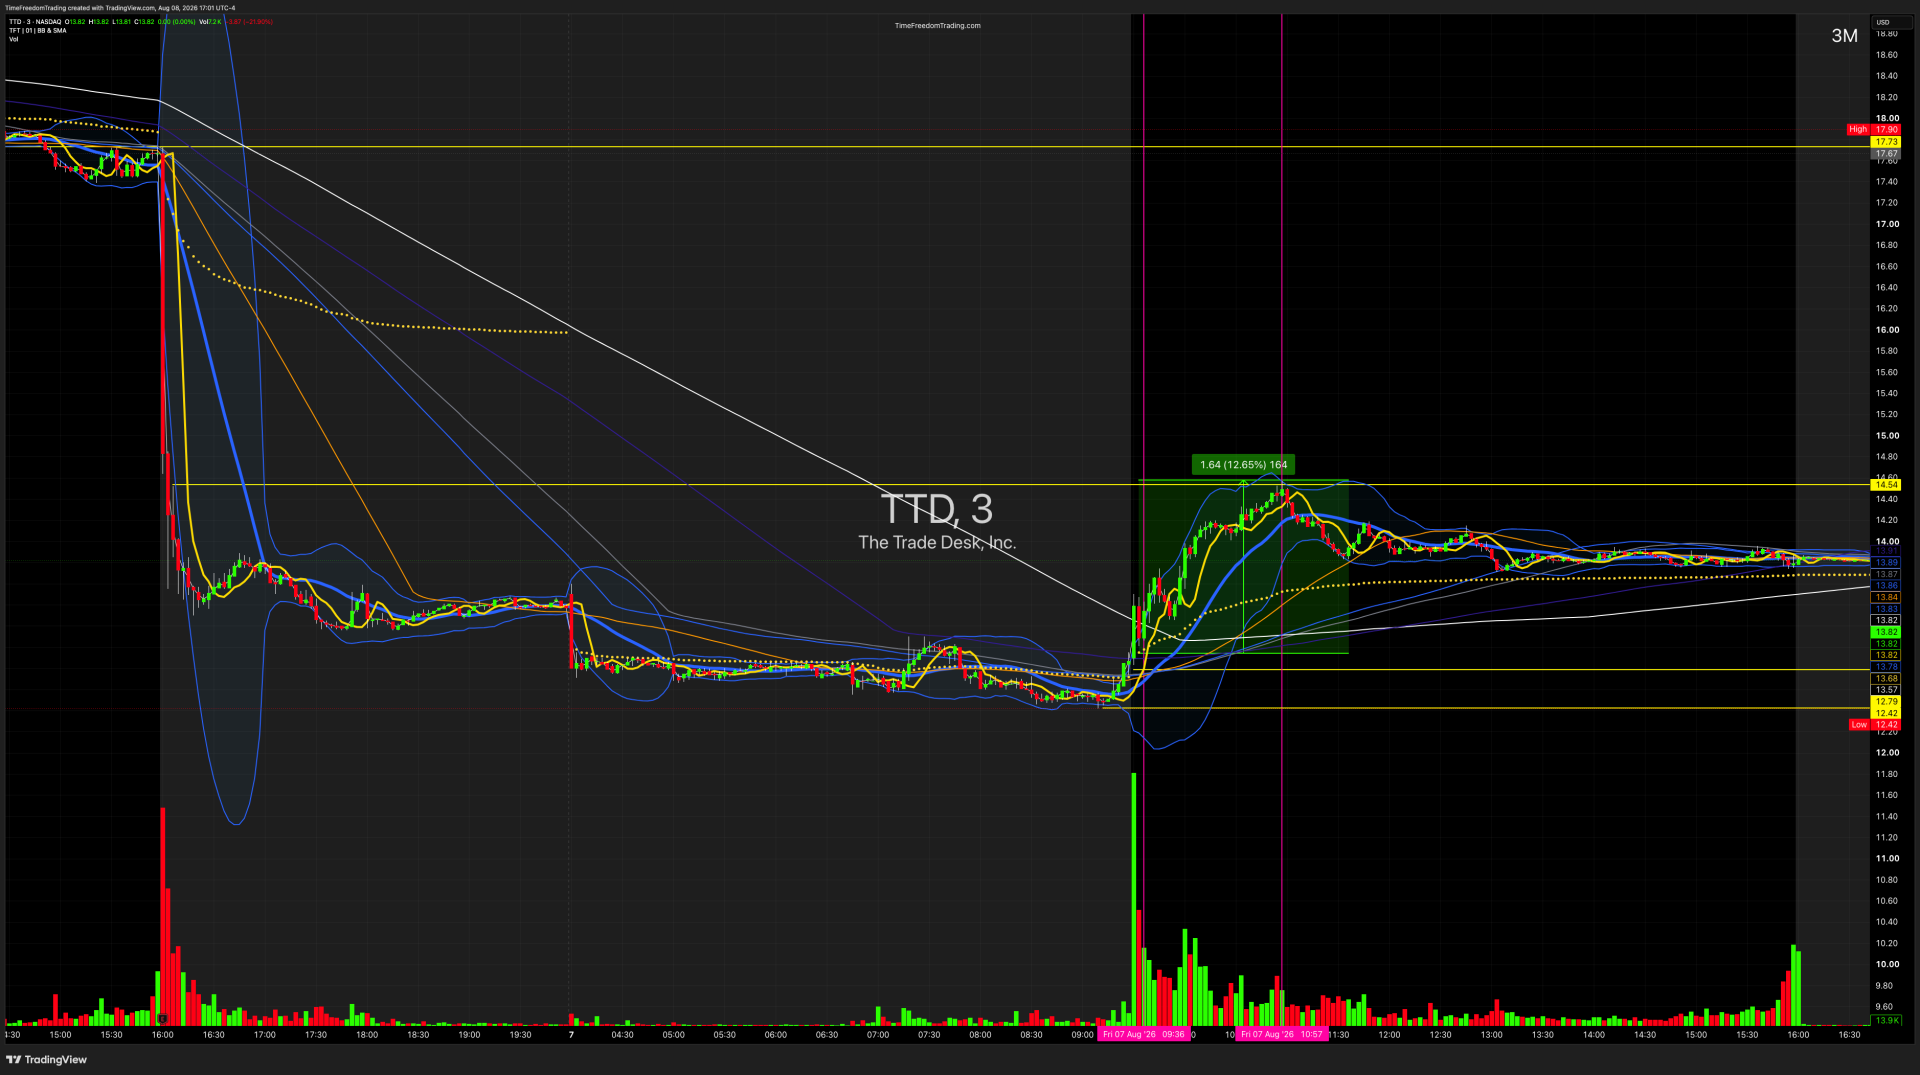Click the TradingView logo at bottom left
The image size is (1920, 1075).
[x=47, y=1060]
